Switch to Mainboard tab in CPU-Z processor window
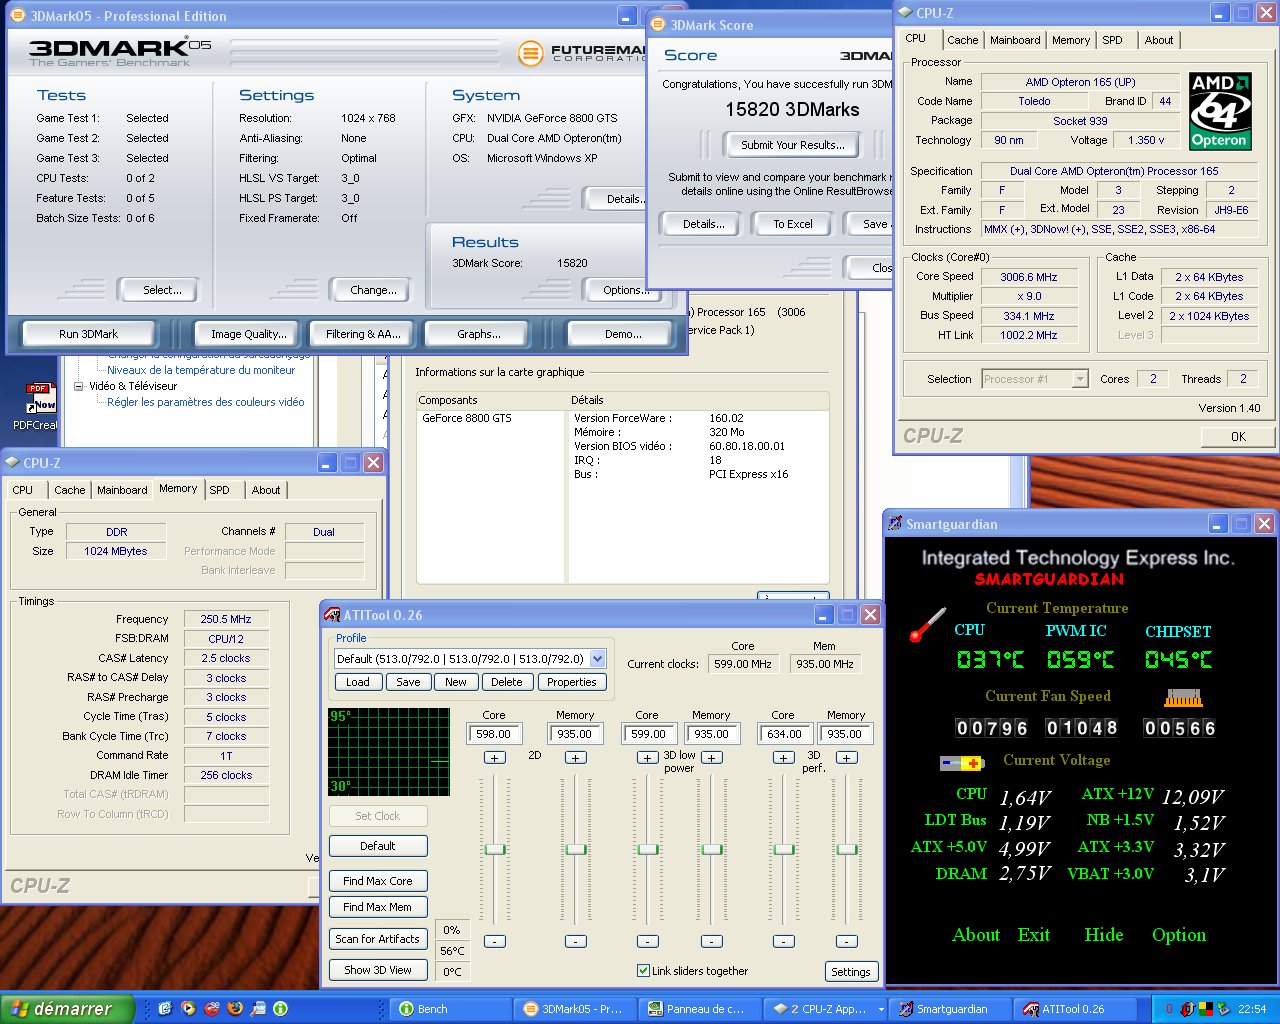 pos(1015,40)
